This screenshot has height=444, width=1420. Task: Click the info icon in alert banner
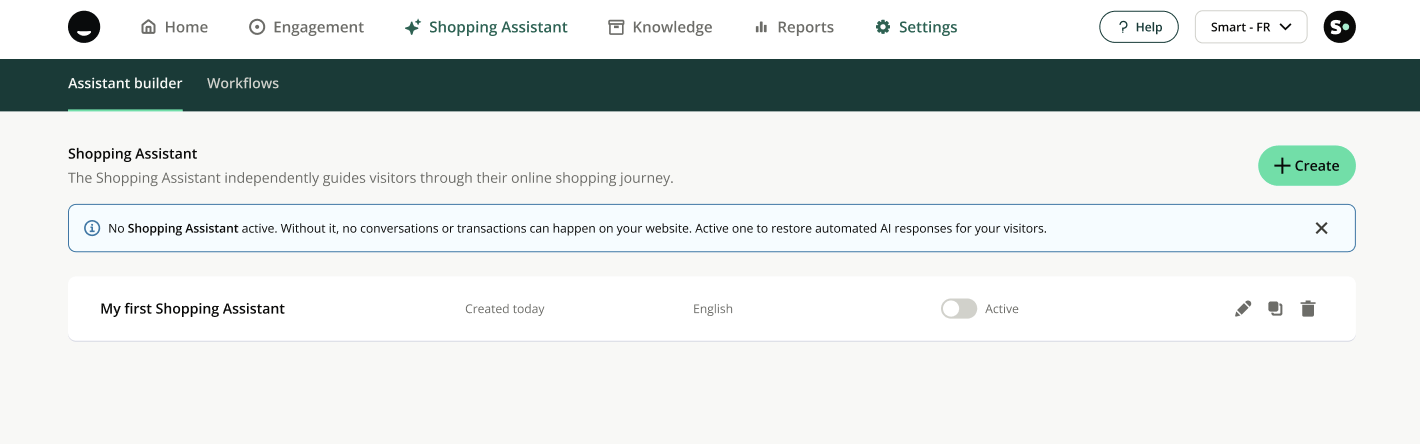[92, 228]
